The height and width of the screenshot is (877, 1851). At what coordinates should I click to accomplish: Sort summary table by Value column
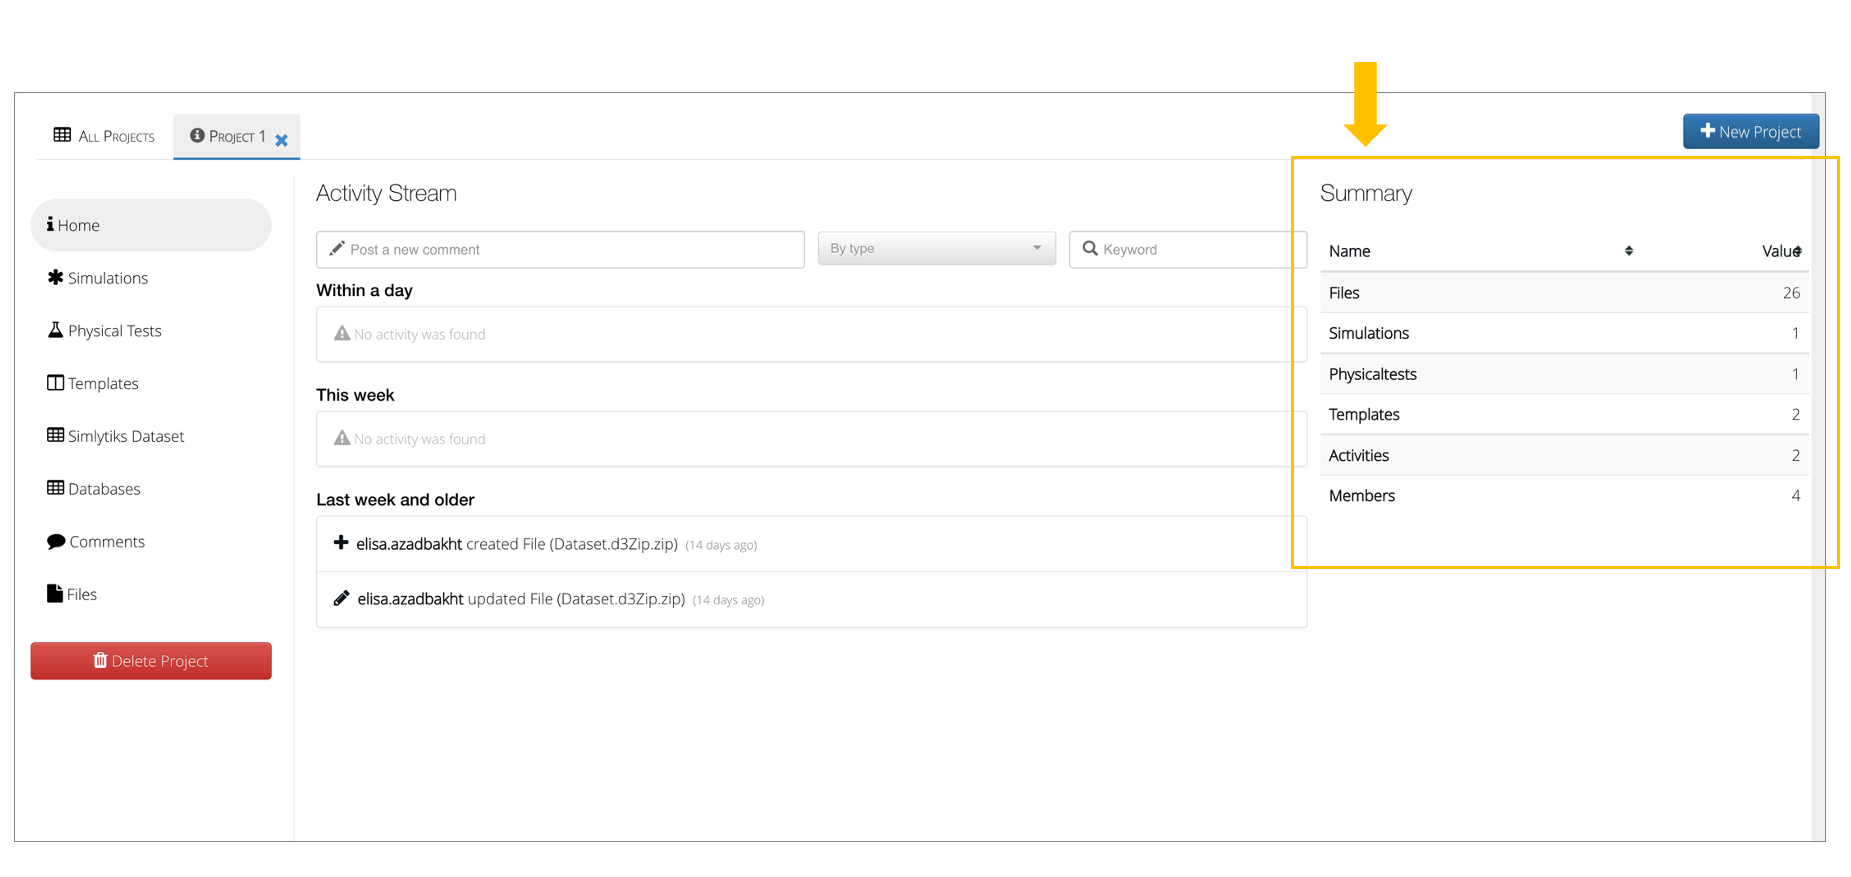[1797, 251]
